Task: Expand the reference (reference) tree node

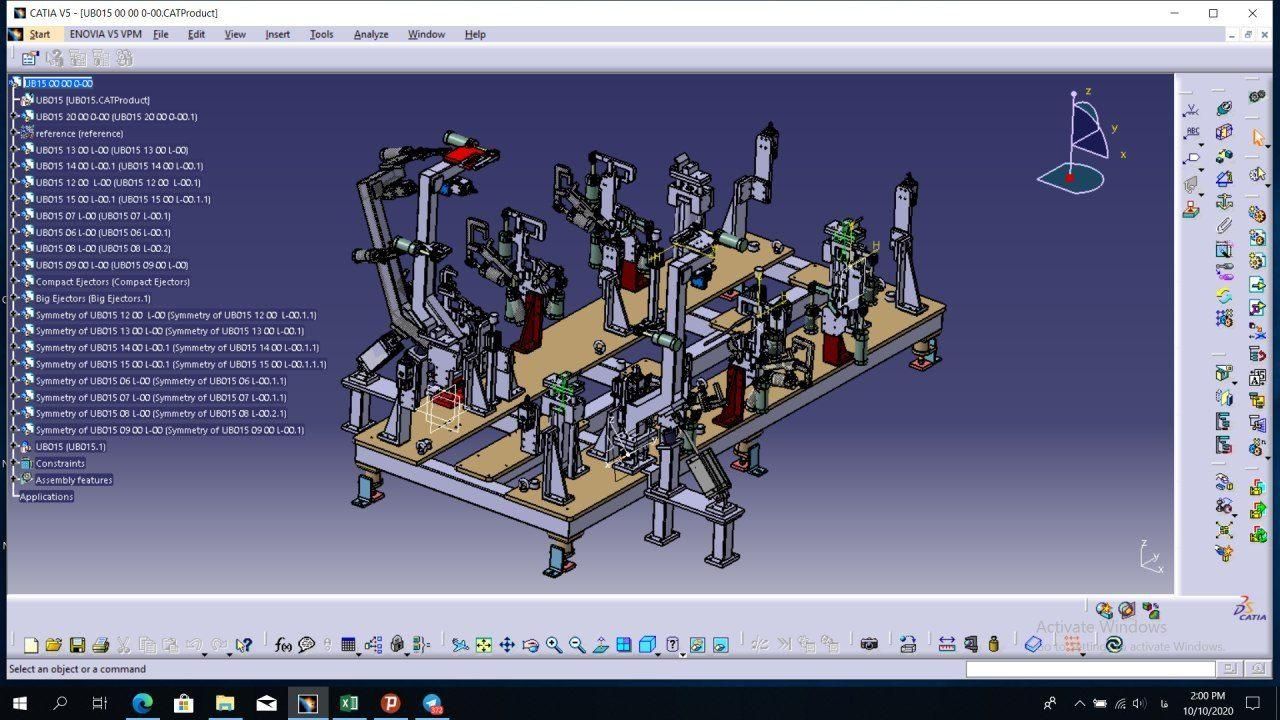Action: [x=15, y=133]
